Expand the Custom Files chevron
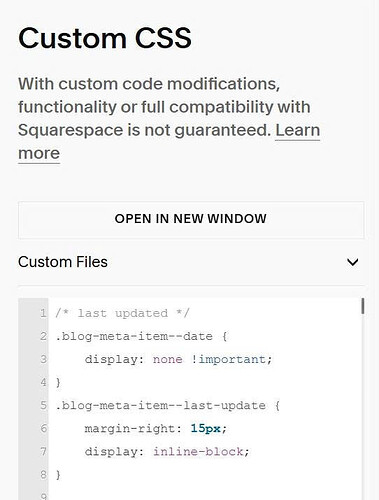The height and width of the screenshot is (500, 379). pyautogui.click(x=352, y=262)
